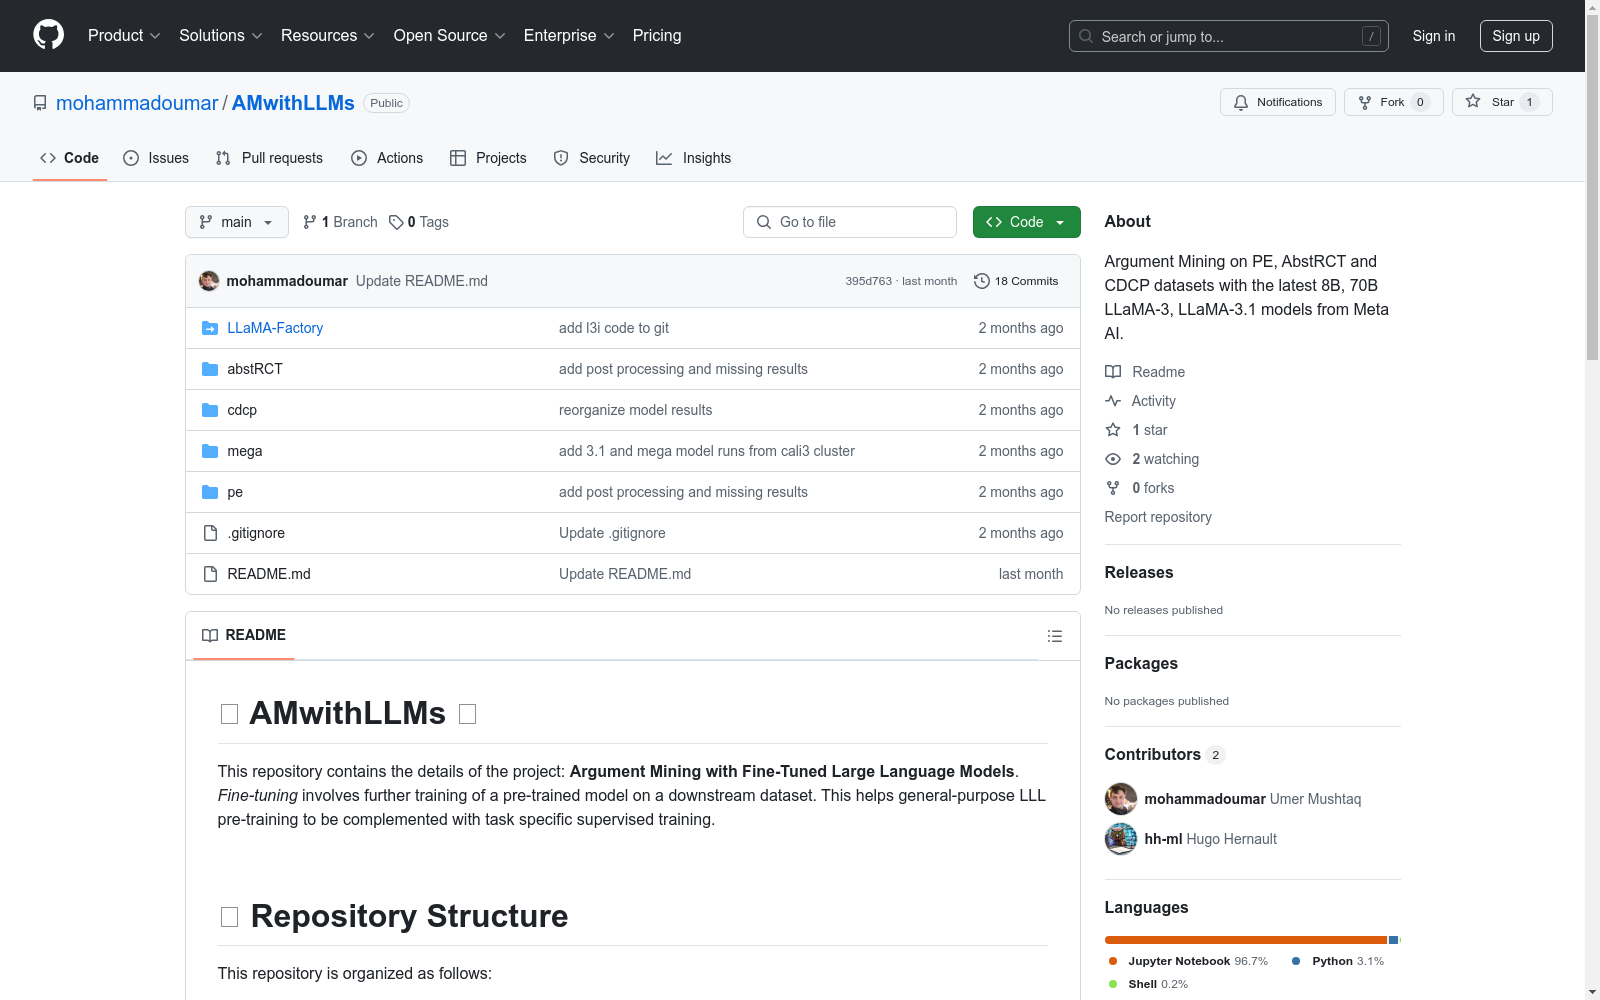
Task: Switch to the Projects tab
Action: 488,158
